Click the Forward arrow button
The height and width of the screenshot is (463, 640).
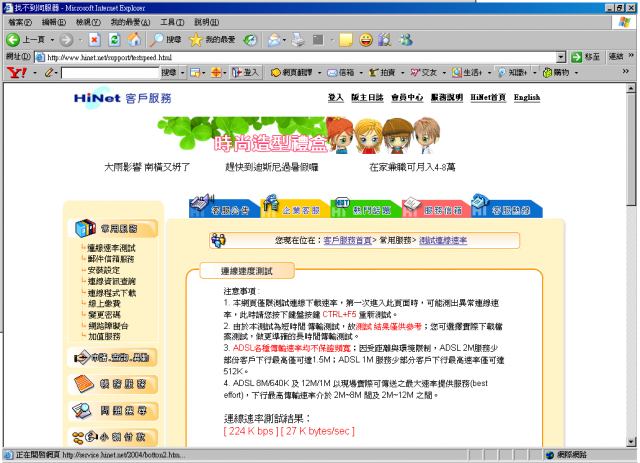click(x=66, y=40)
